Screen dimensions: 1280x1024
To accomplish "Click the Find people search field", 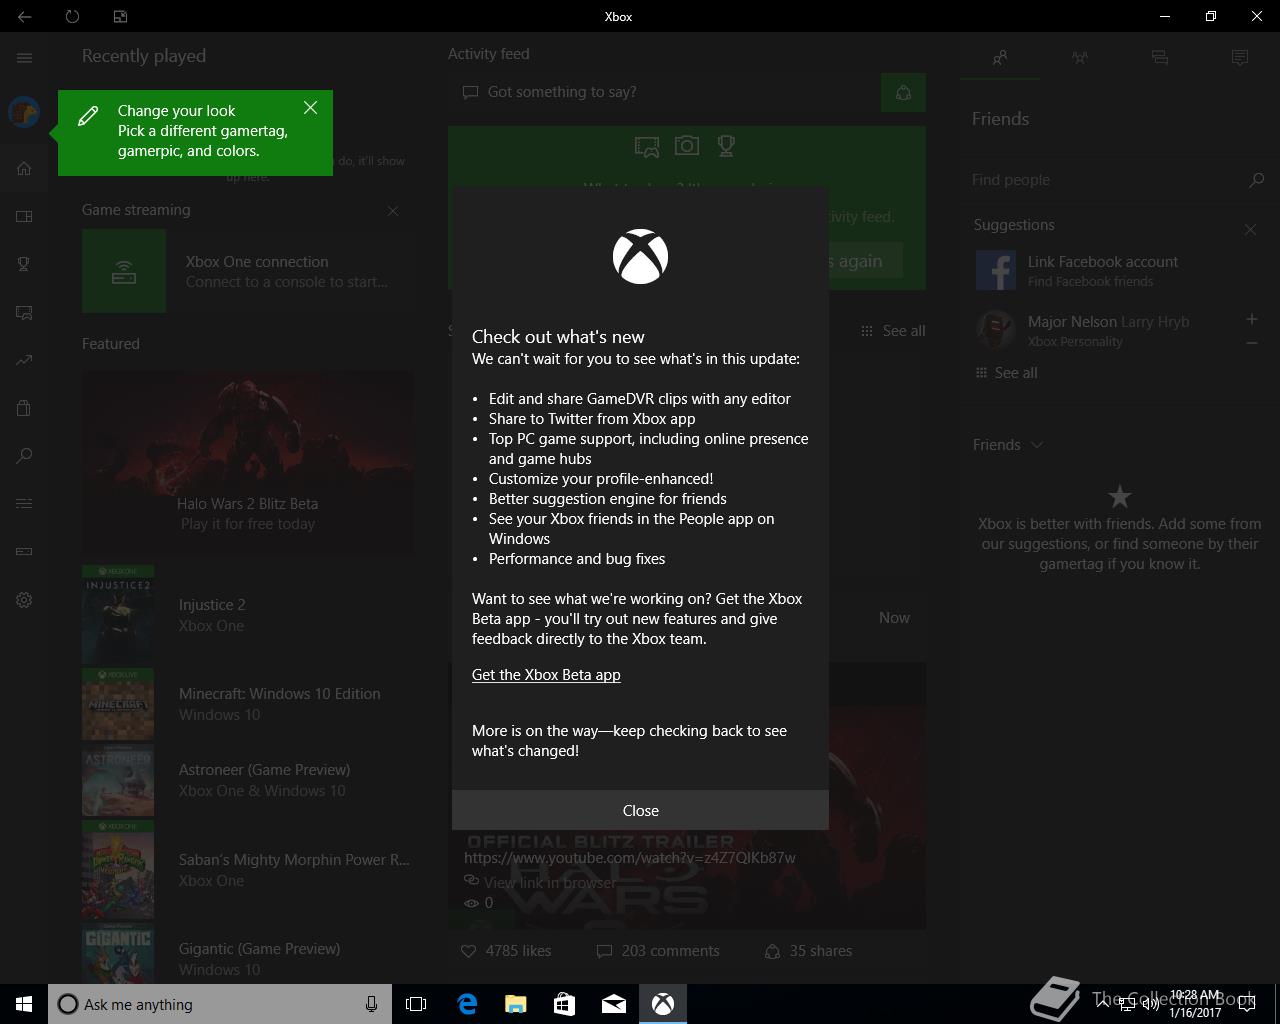I will coord(1105,180).
